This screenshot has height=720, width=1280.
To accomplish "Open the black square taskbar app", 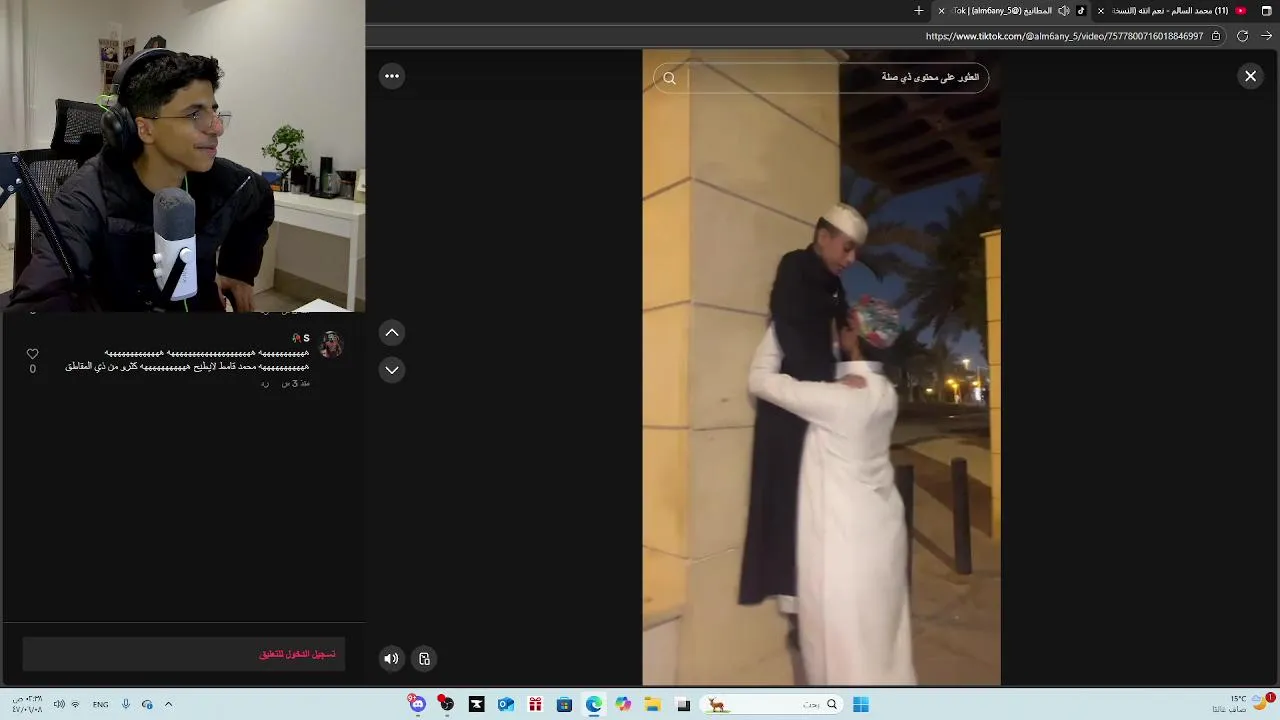I will coord(683,704).
